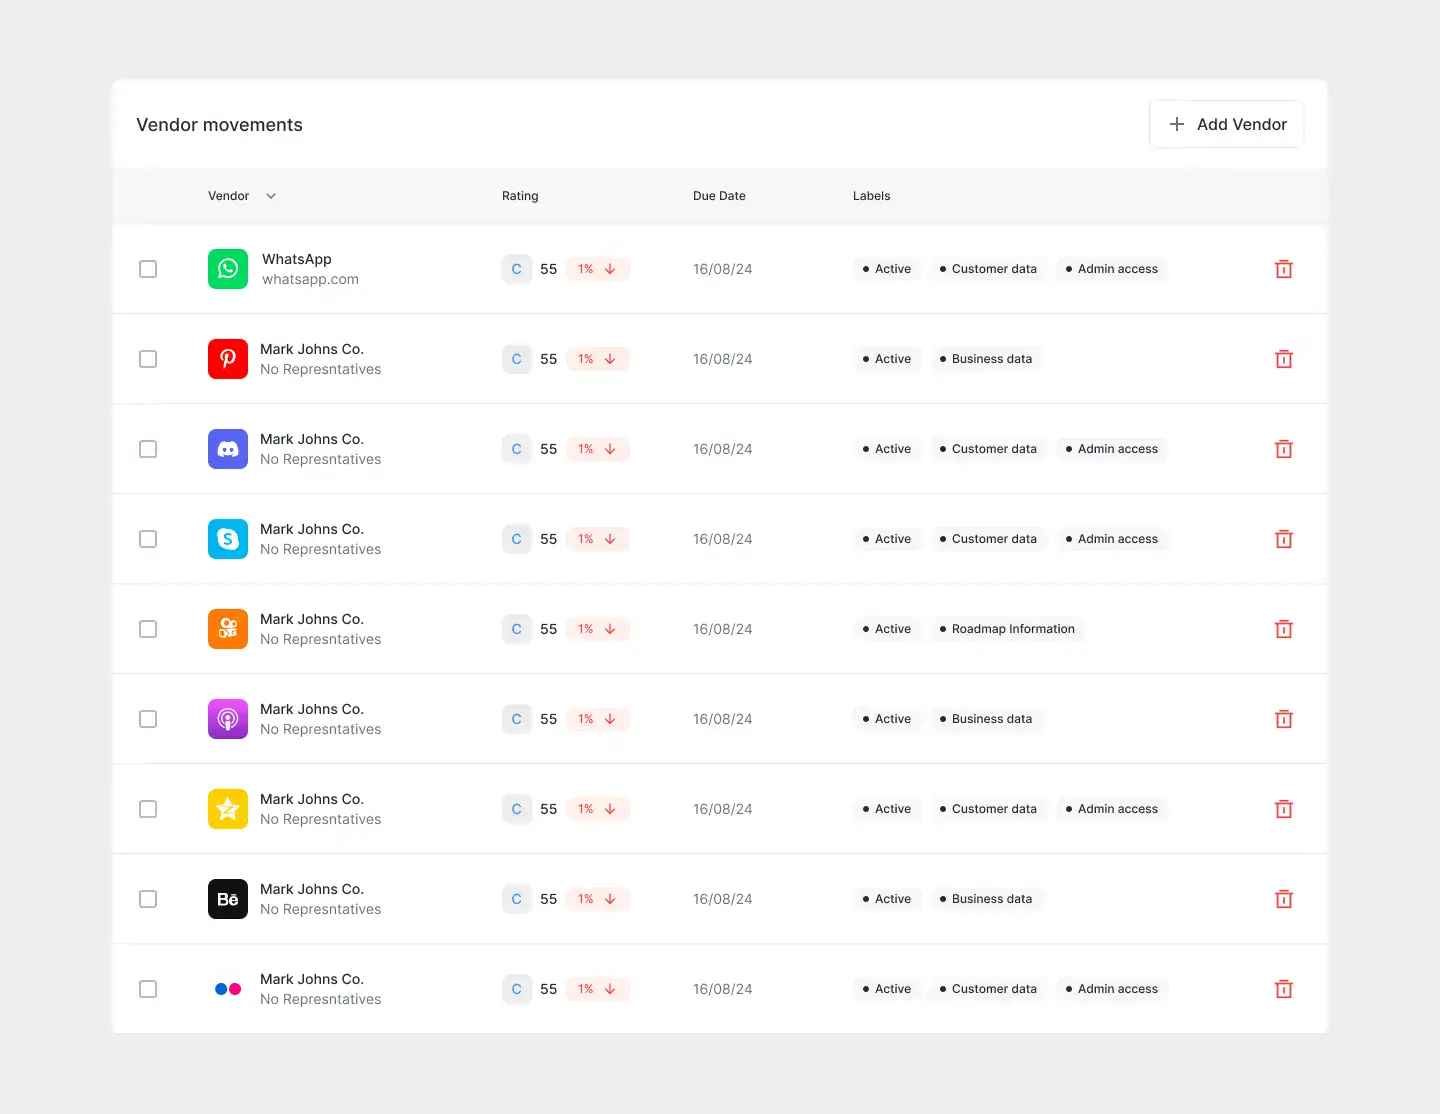Image resolution: width=1440 pixels, height=1114 pixels.
Task: Click the 1% down trend badge in Flickr row
Action: point(598,989)
